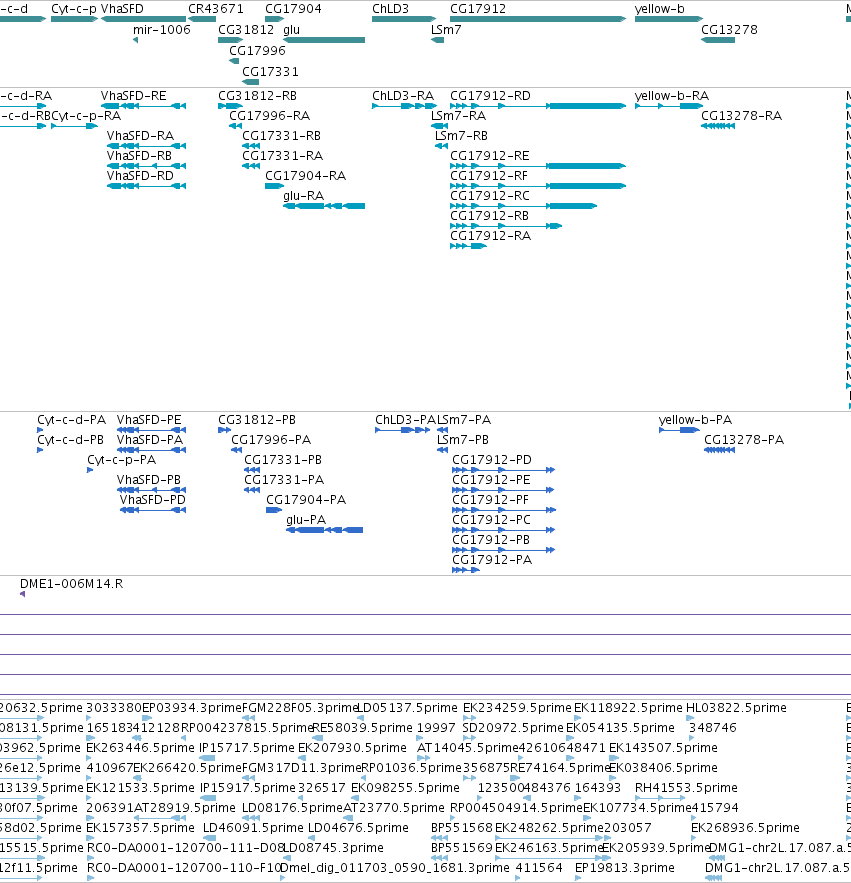
Task: Click the LSm7 gene label
Action: 446,30
